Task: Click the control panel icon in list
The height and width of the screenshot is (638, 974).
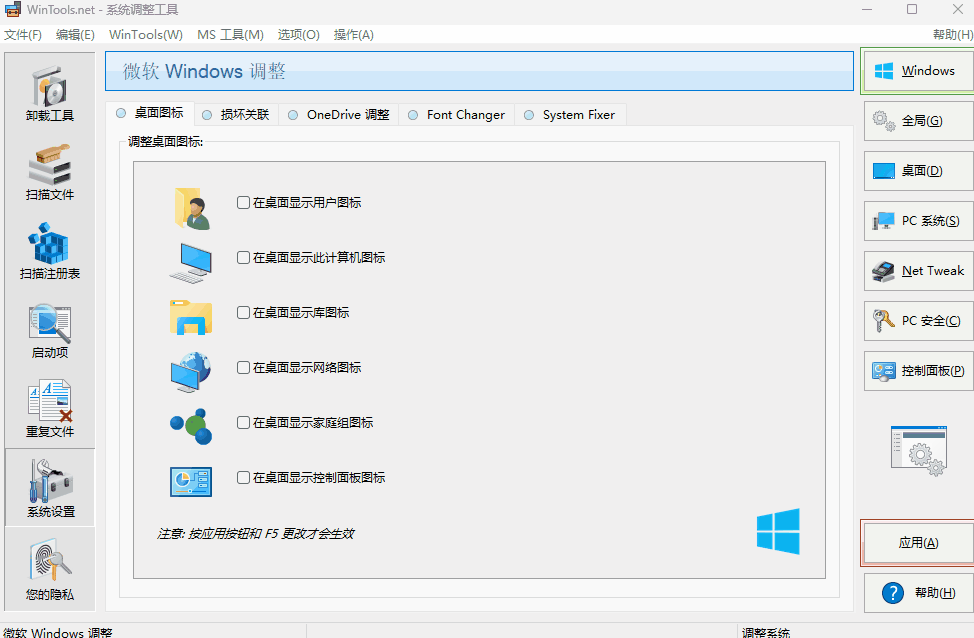Action: [191, 481]
